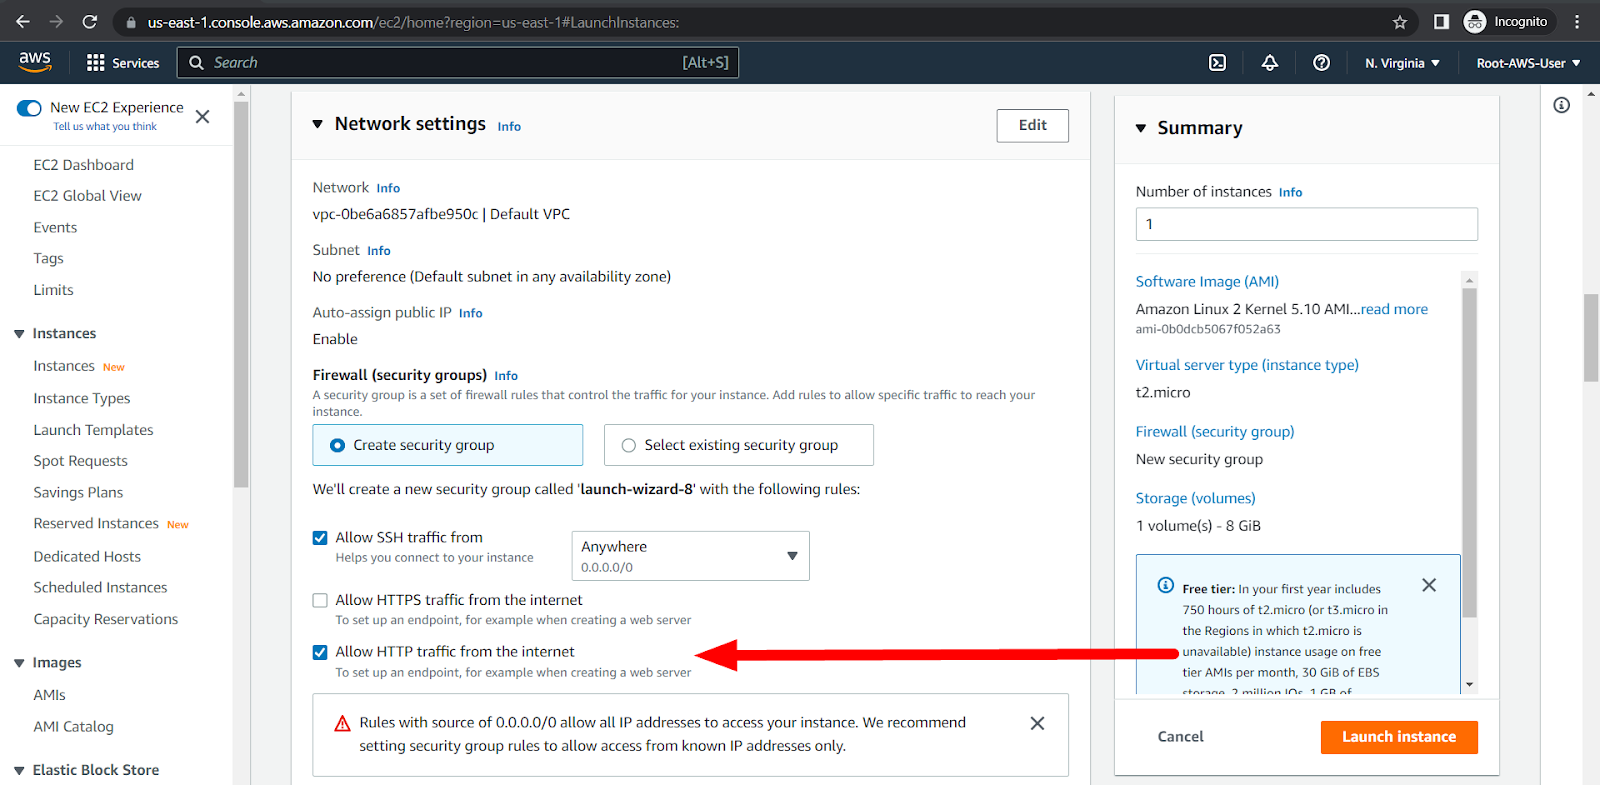Open Spot Requests page
This screenshot has width=1600, height=785.
coord(80,461)
